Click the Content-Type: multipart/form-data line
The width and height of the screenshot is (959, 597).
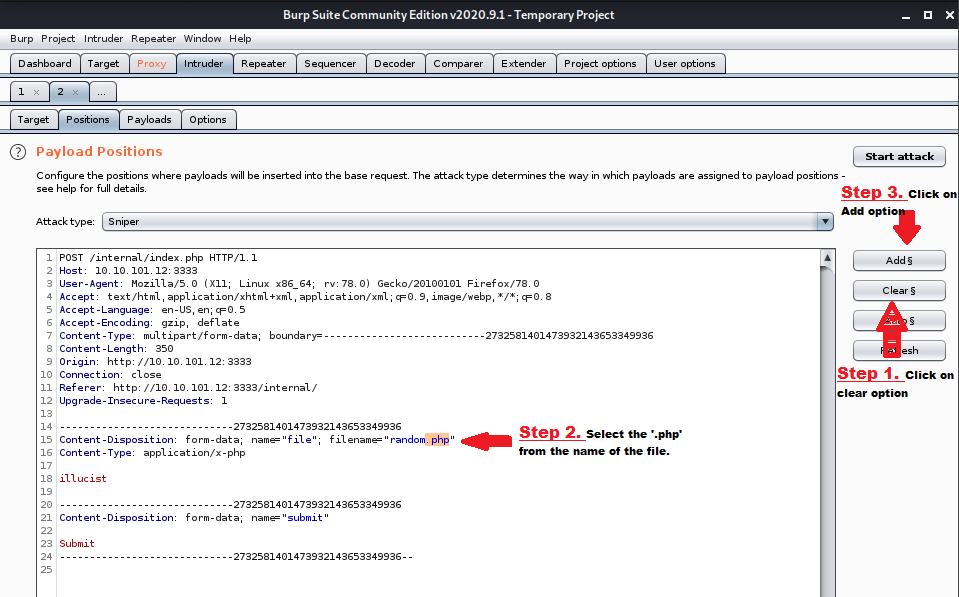pos(356,336)
